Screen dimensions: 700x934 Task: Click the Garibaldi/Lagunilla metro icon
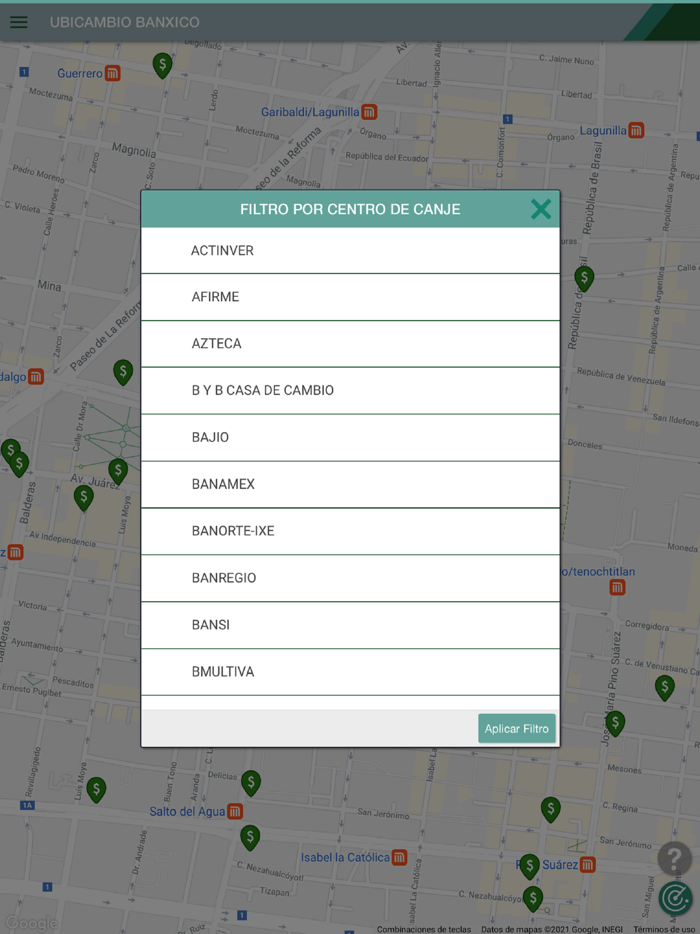point(369,112)
